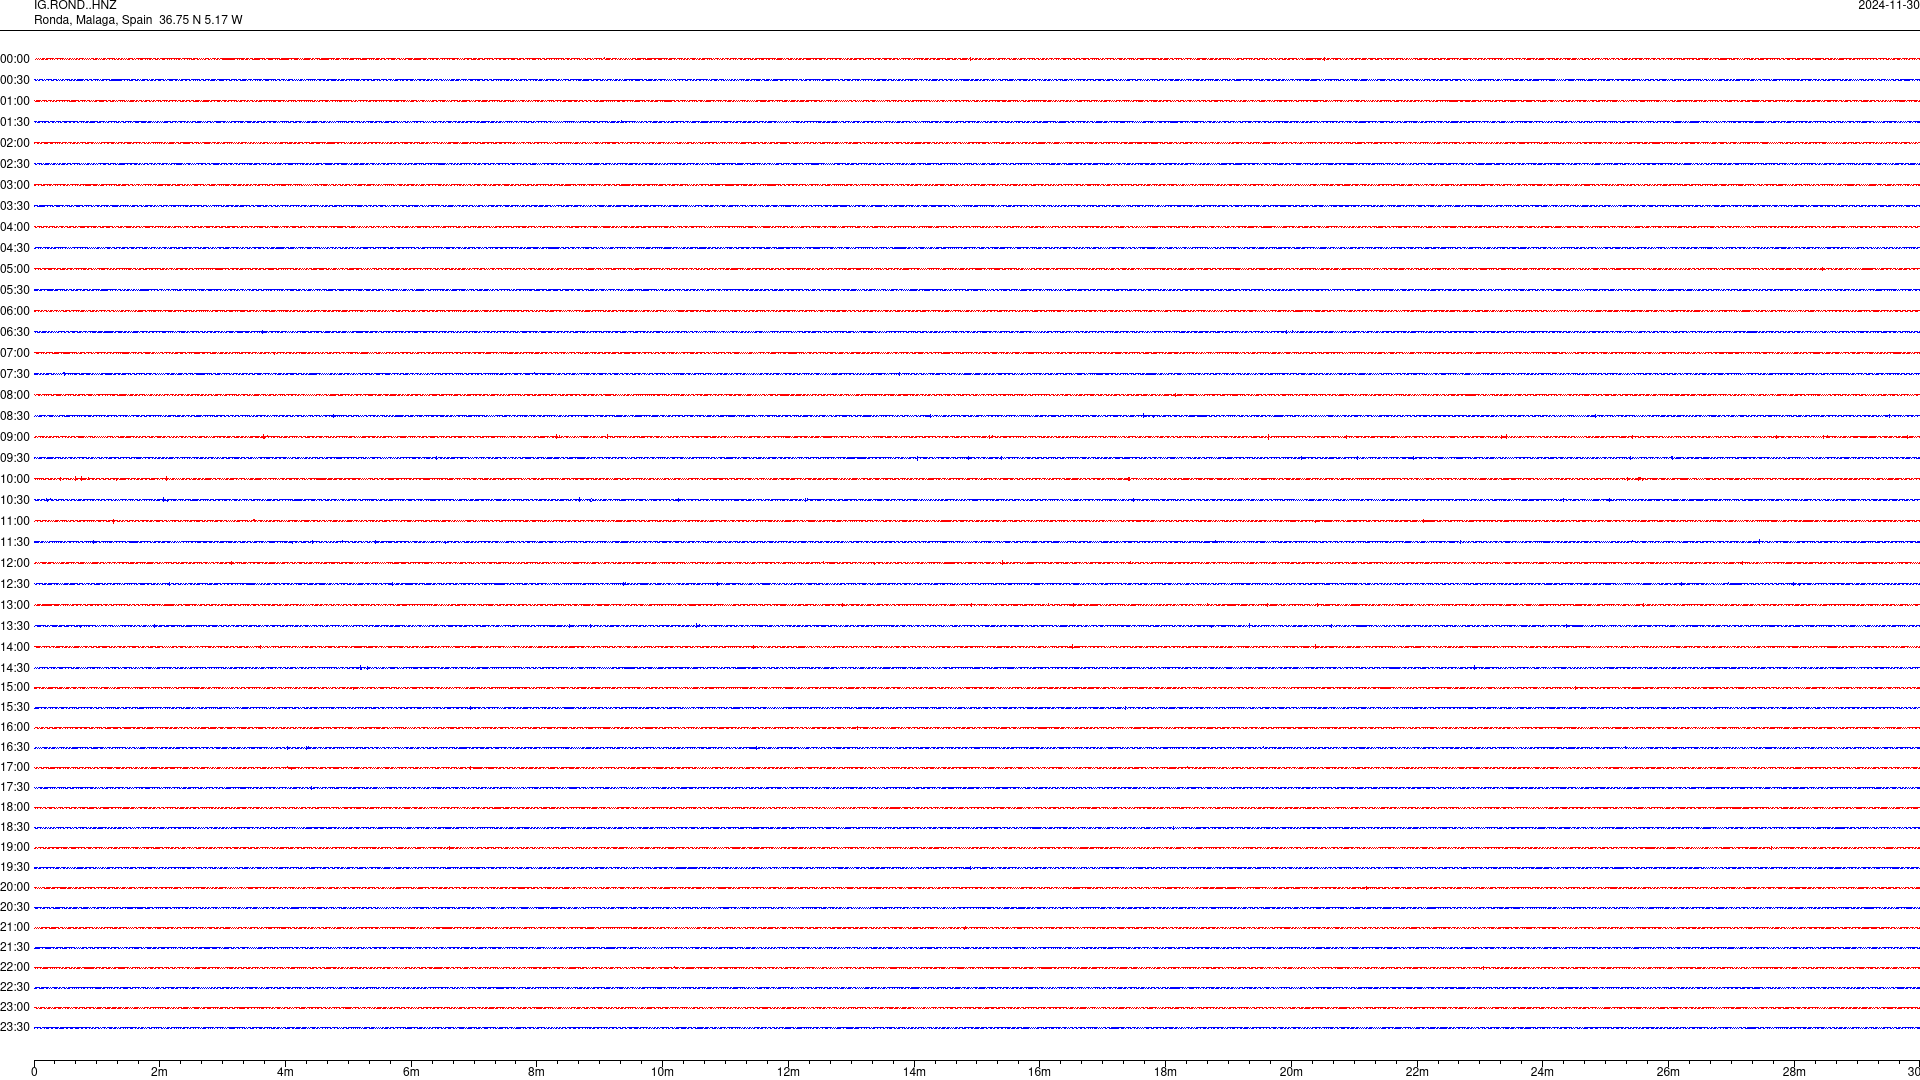
Task: Select the 05:30 time row label
Action: click(15, 290)
